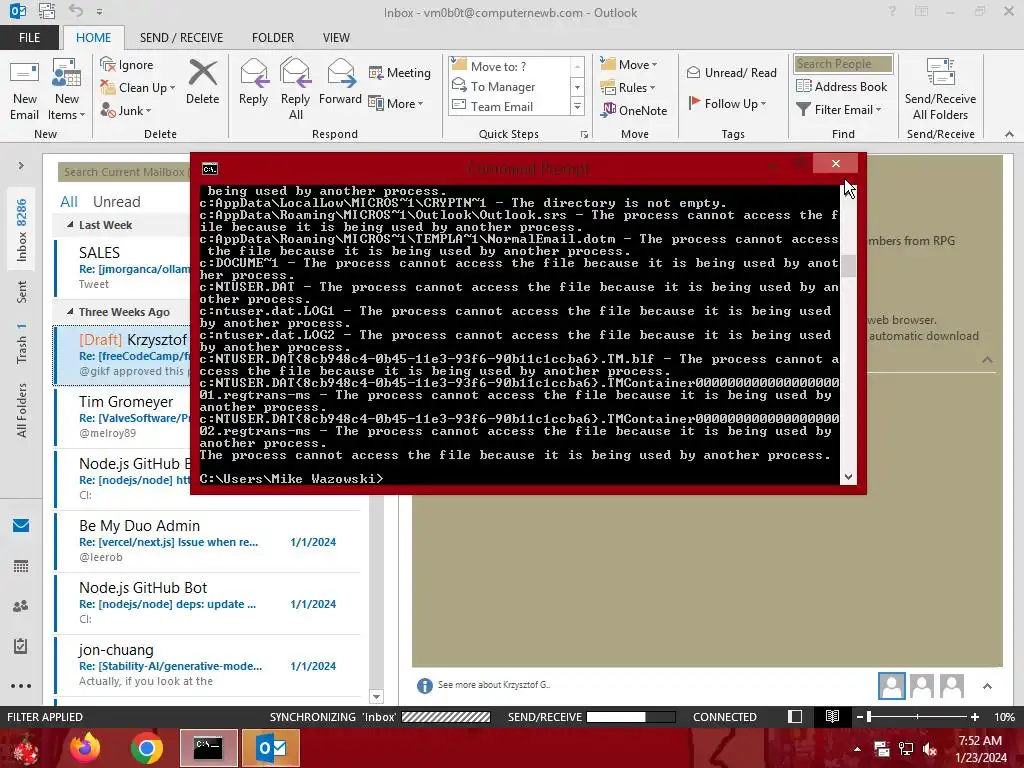Switch to People view icon
Viewport: 1024px width, 768px height.
21,606
